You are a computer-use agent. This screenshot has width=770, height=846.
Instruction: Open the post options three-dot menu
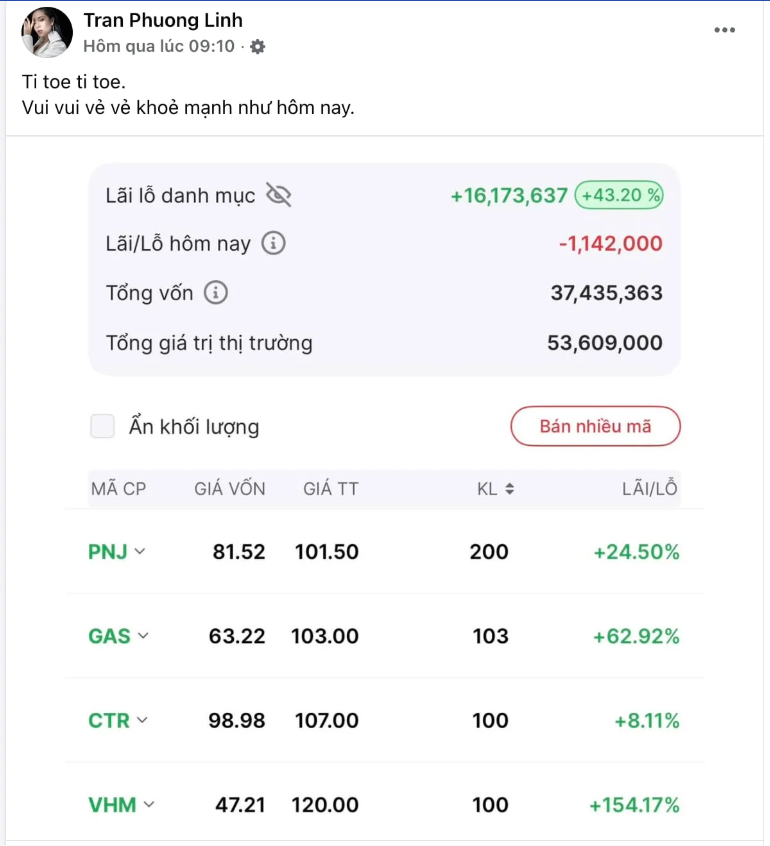pos(725,30)
